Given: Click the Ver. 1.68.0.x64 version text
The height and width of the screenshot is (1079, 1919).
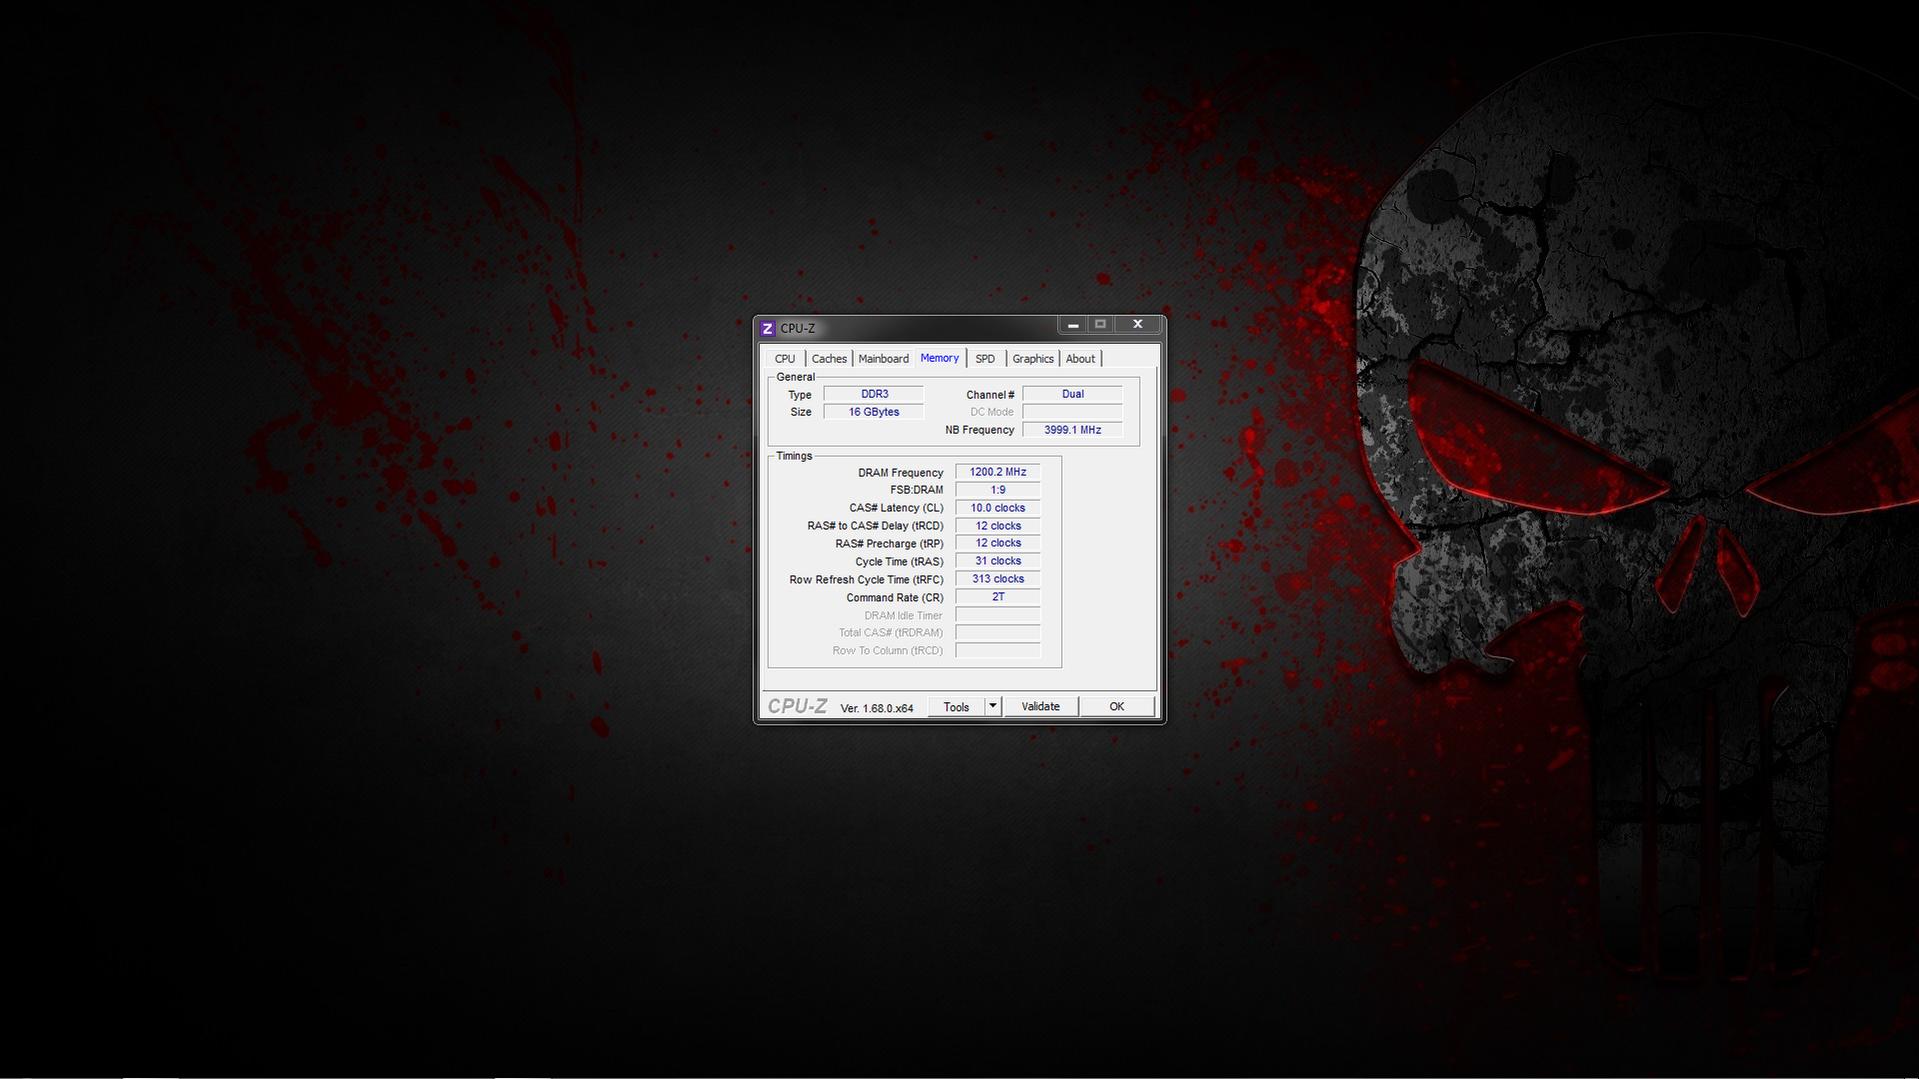Looking at the screenshot, I should [877, 708].
